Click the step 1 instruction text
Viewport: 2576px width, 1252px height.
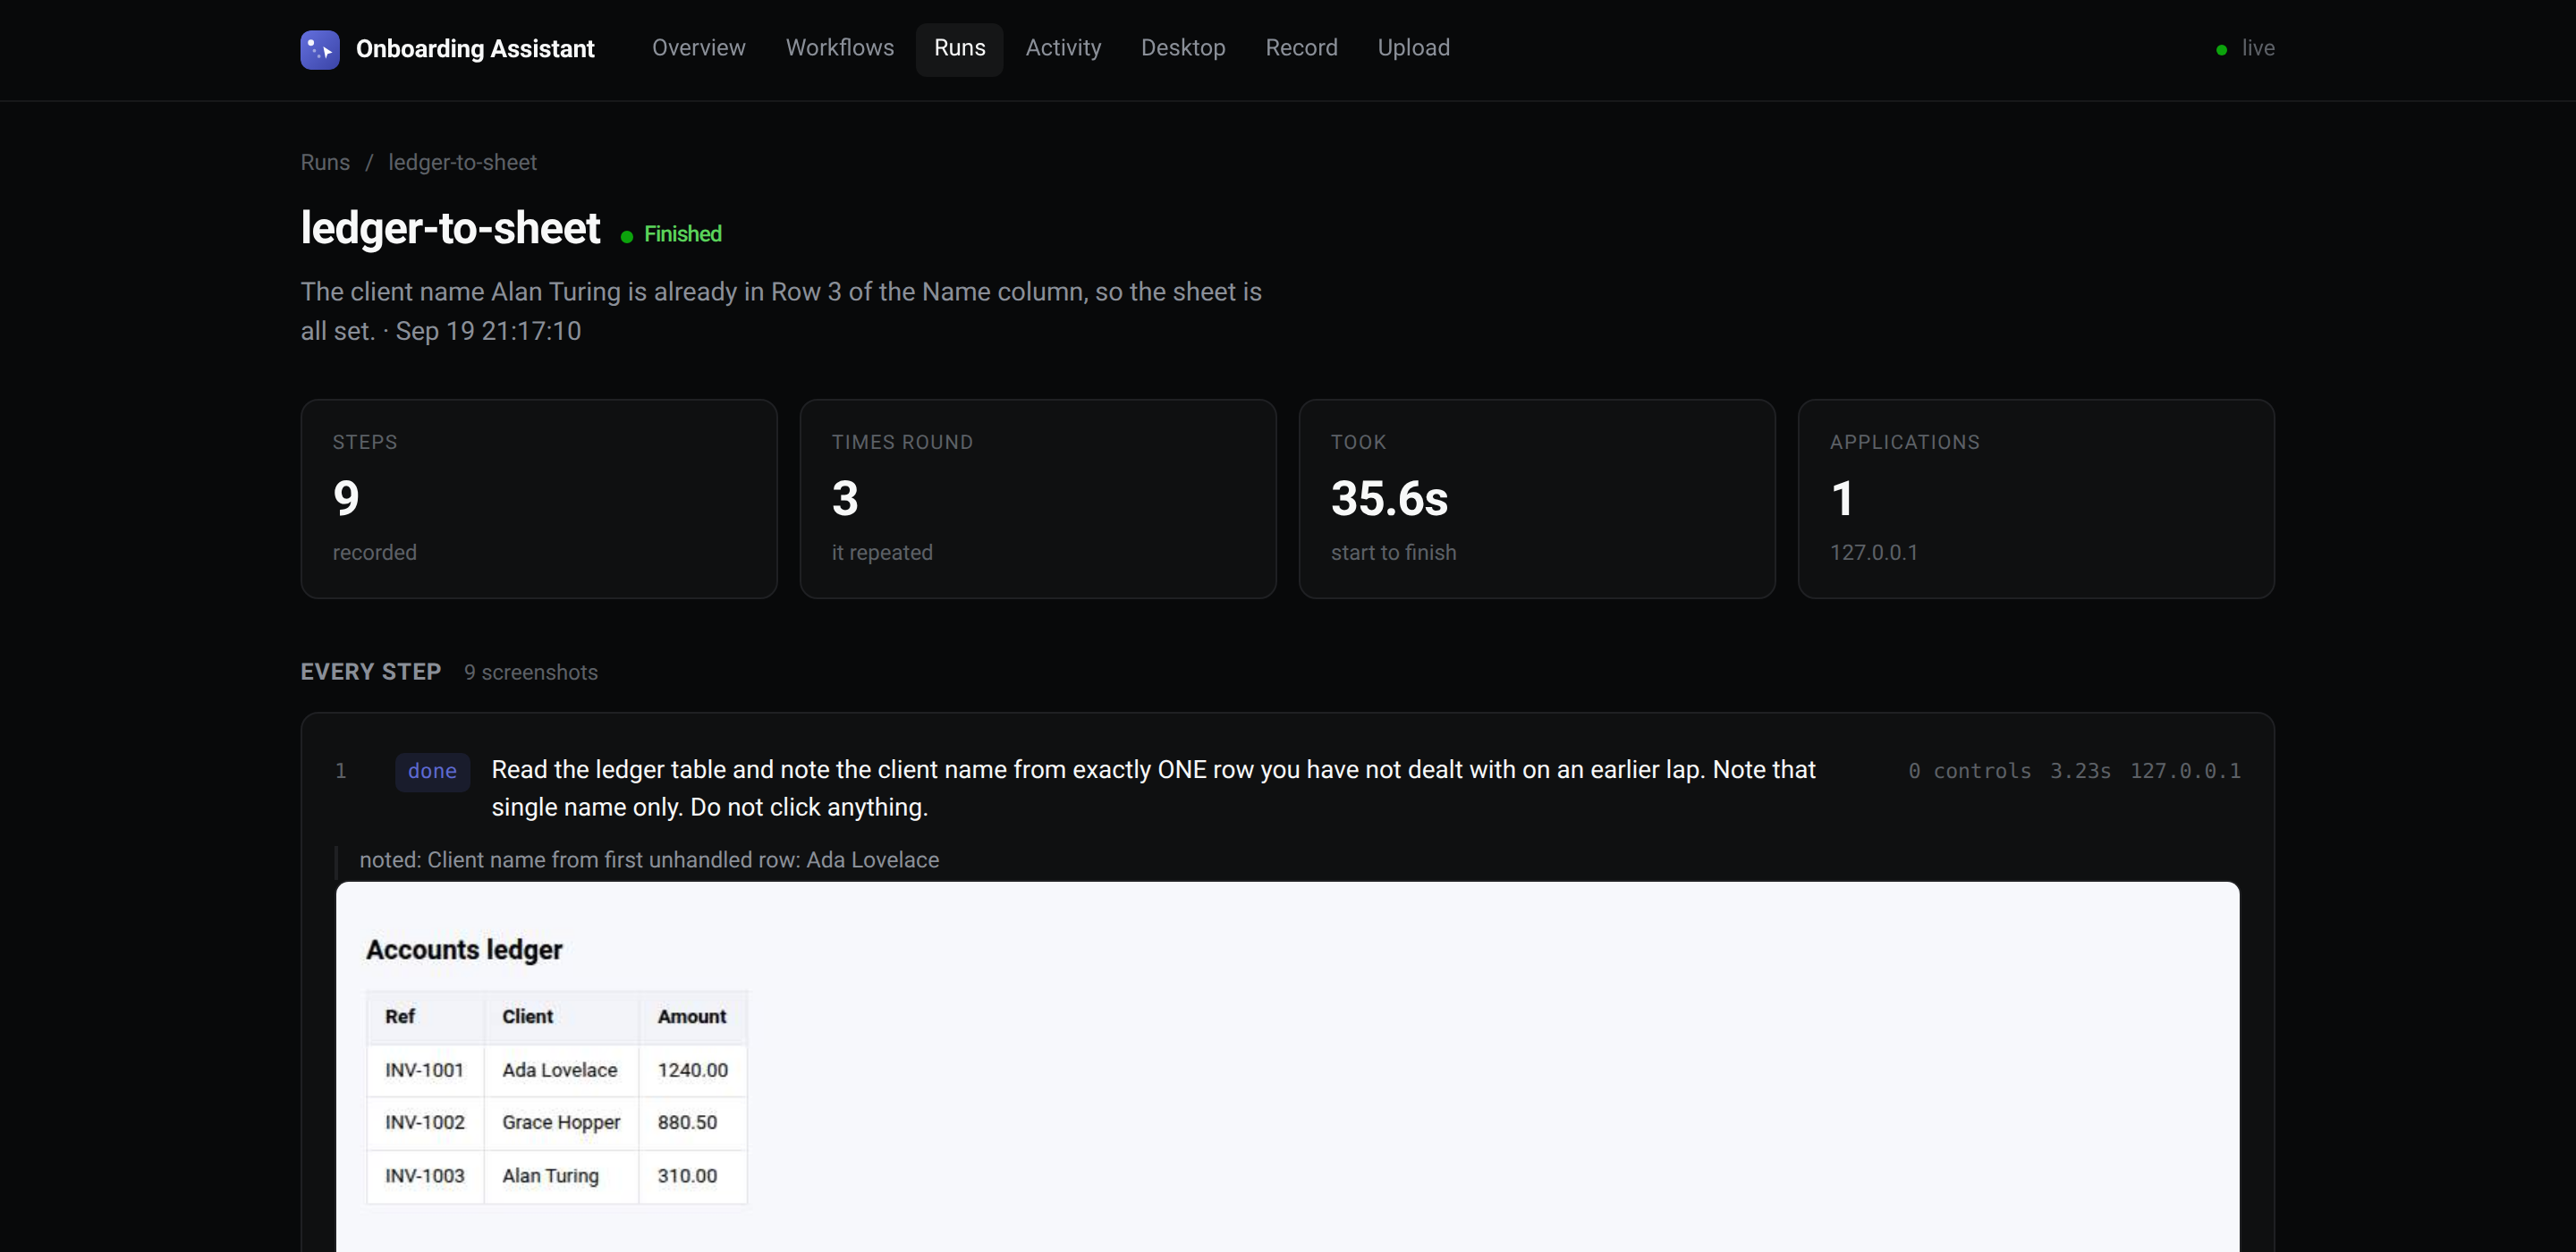pyautogui.click(x=1153, y=788)
